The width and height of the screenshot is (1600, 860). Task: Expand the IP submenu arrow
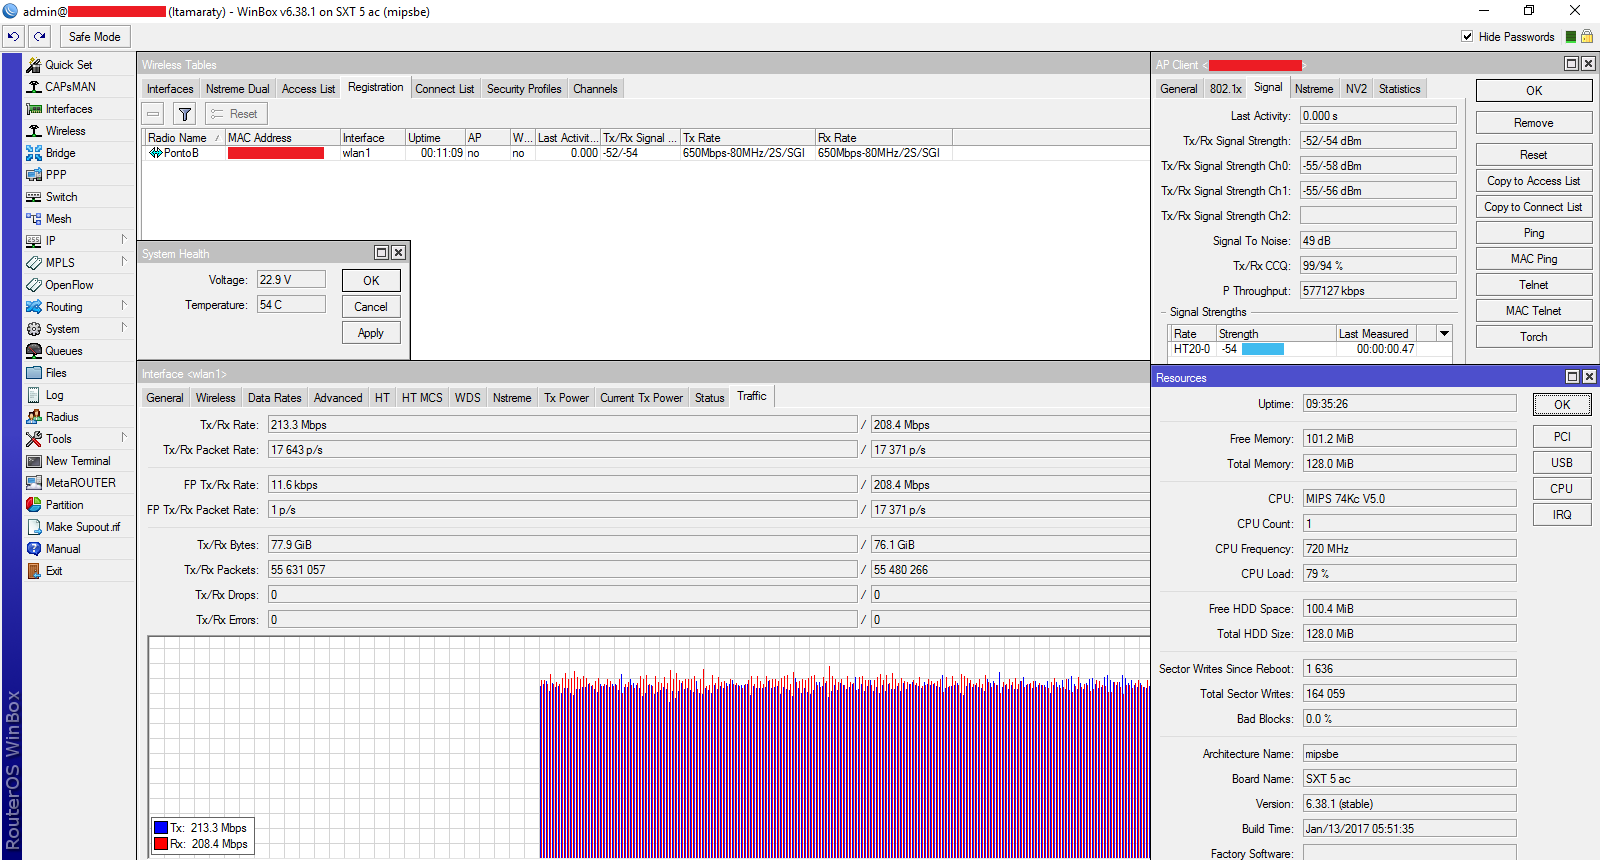[123, 240]
